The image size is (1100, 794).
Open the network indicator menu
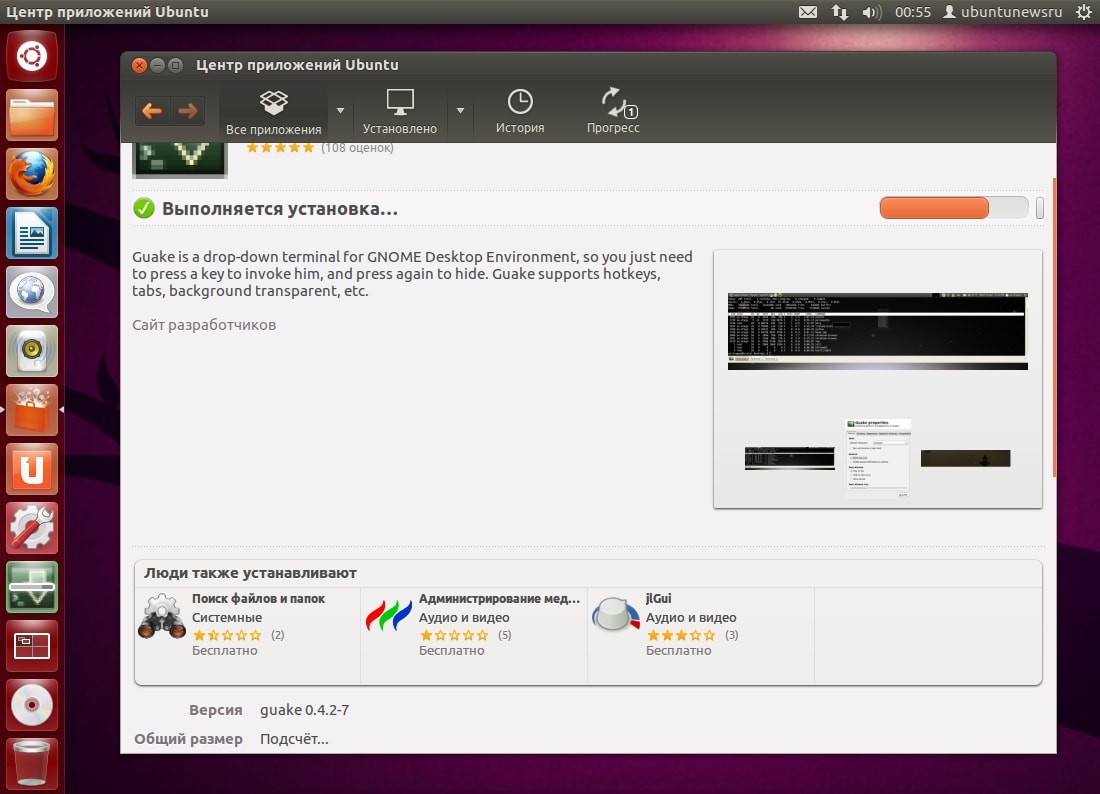(x=840, y=12)
